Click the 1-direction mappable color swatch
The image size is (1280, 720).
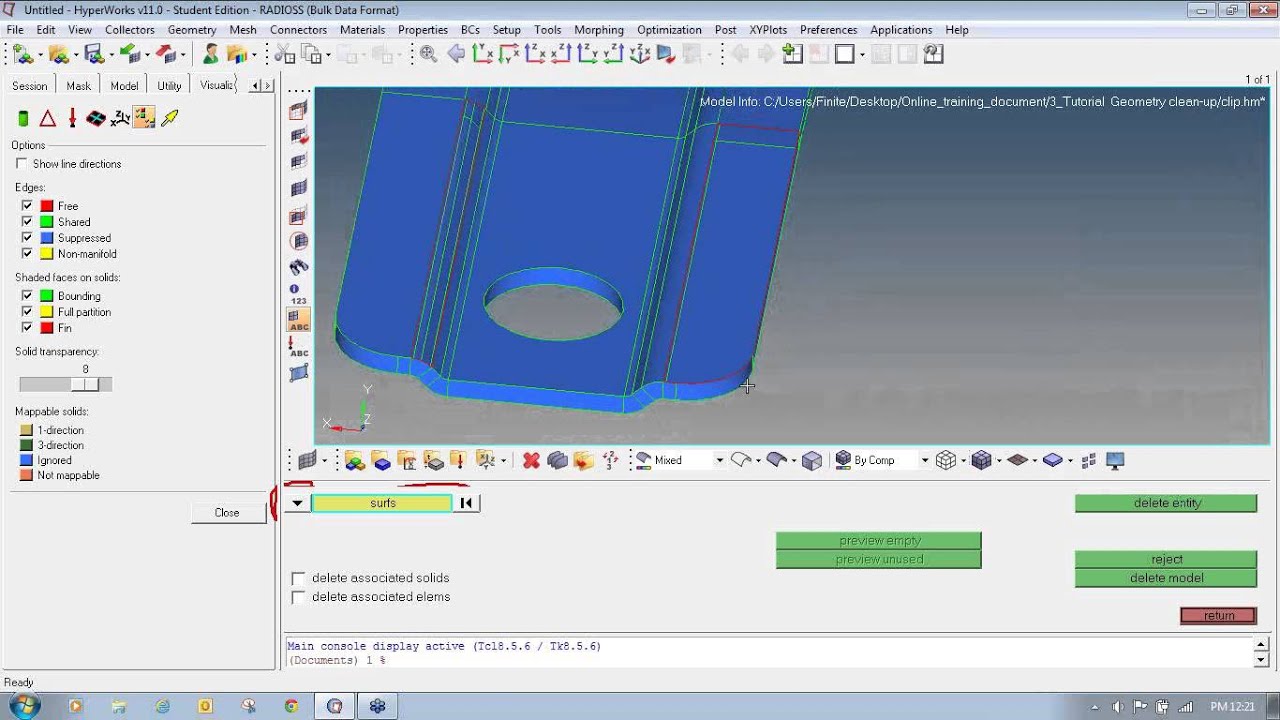pos(27,430)
